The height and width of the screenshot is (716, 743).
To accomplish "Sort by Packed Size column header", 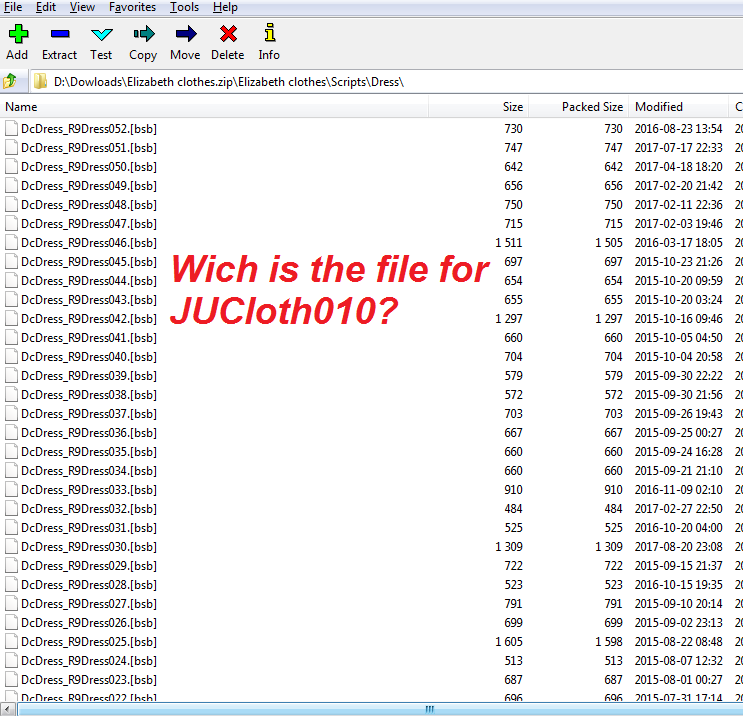I will click(592, 107).
